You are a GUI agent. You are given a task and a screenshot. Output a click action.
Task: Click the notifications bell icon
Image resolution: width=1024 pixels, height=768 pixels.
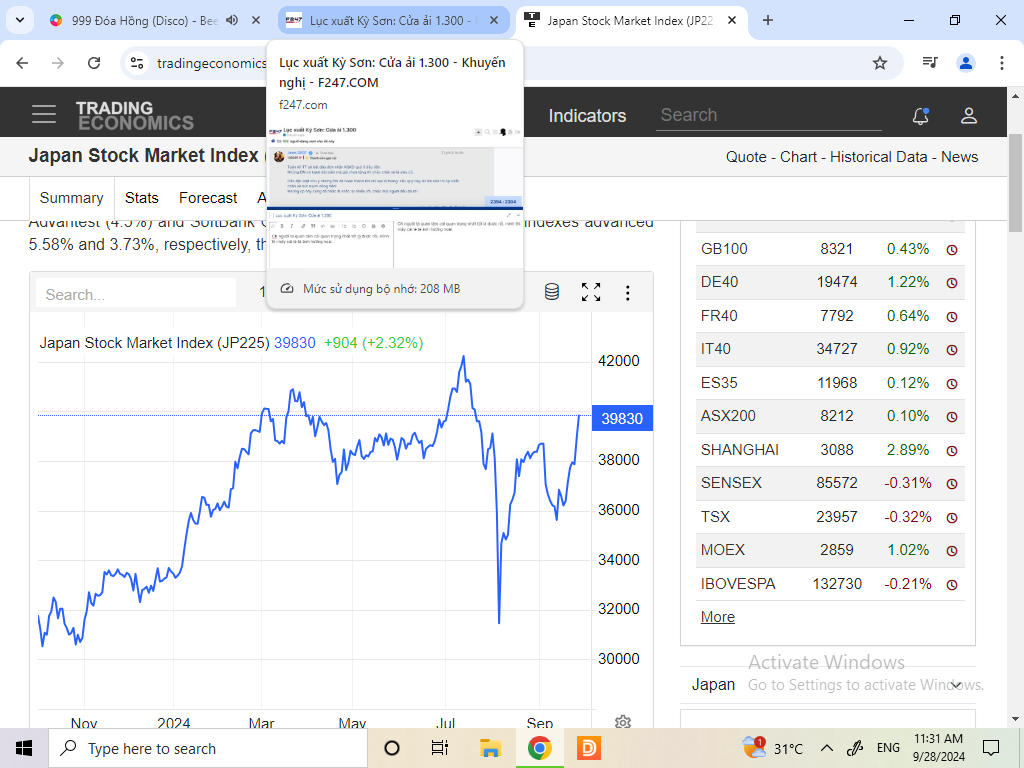pyautogui.click(x=921, y=116)
